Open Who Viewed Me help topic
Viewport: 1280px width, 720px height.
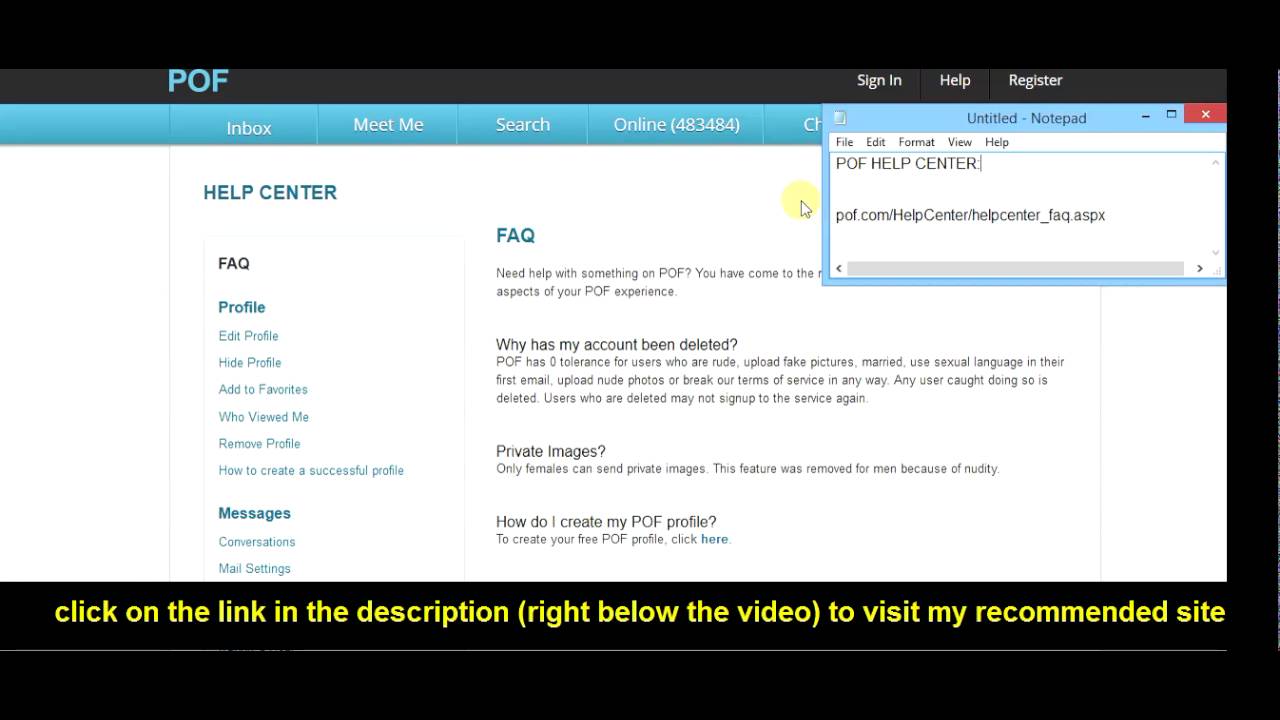click(x=264, y=417)
